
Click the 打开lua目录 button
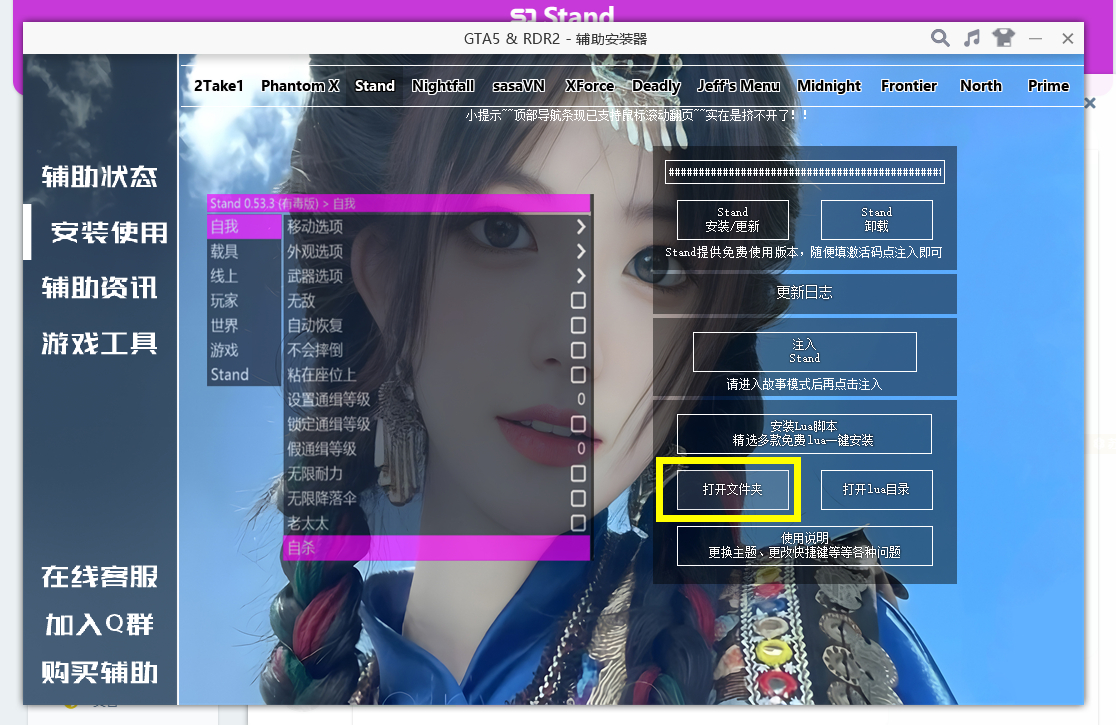point(876,490)
